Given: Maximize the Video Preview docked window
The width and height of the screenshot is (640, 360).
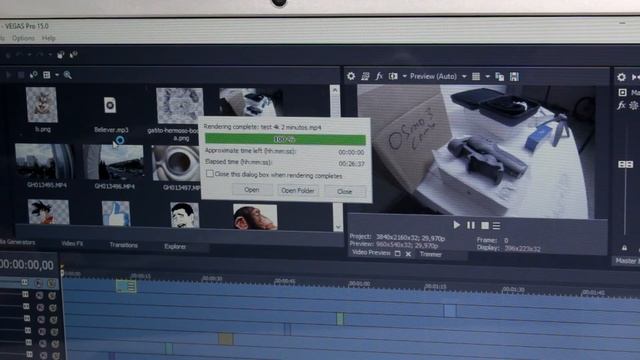Looking at the screenshot, I should coord(398,253).
